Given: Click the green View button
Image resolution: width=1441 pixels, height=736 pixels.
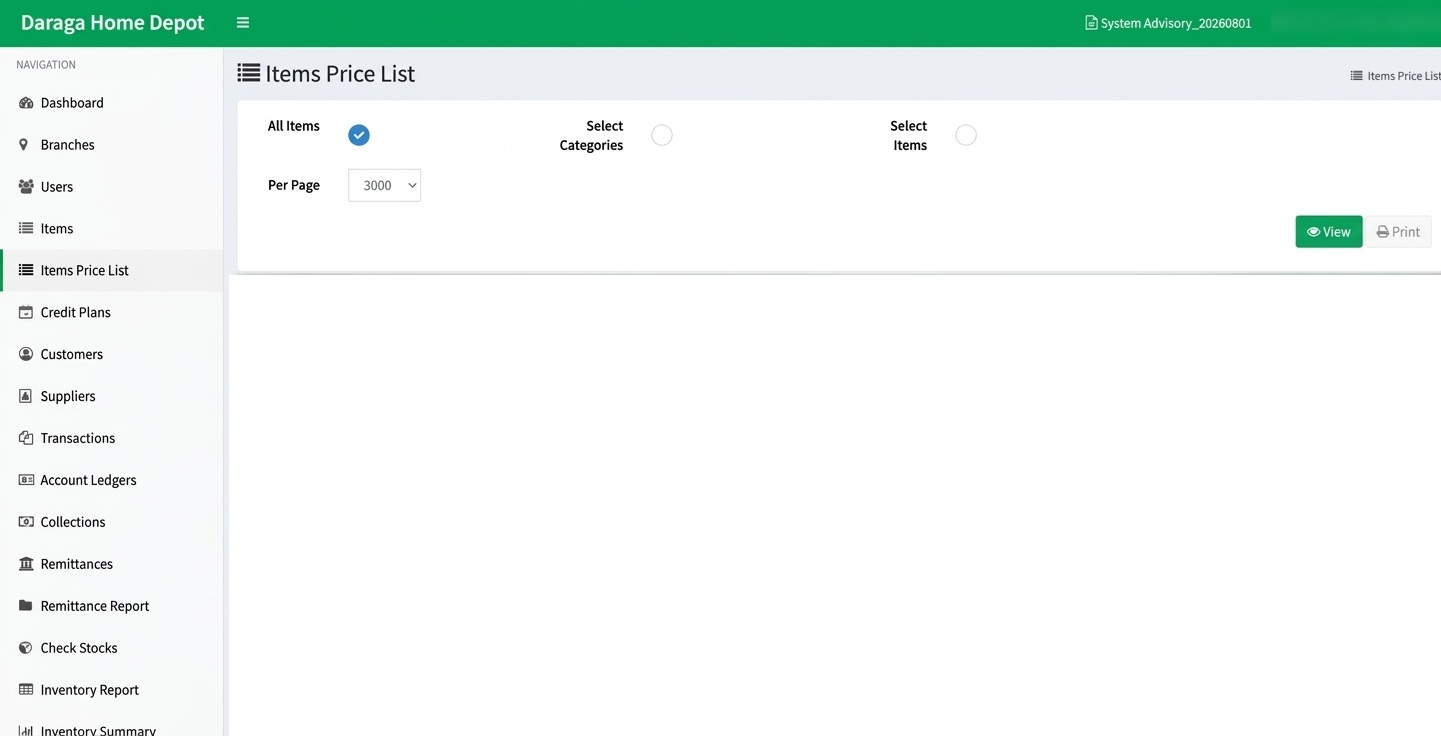Looking at the screenshot, I should [x=1328, y=232].
